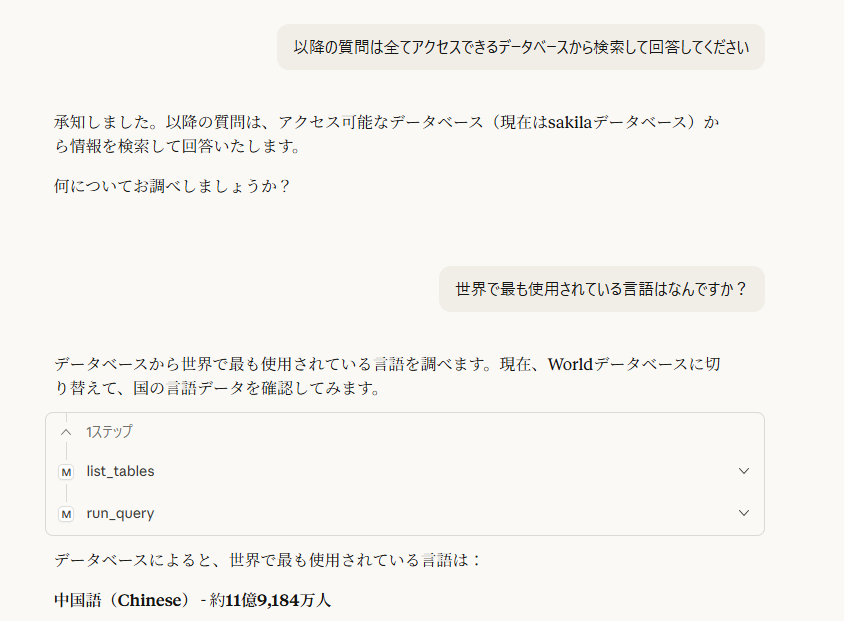Collapse the 1ステップ steps section chevron
Screen dimensions: 844x621
[x=66, y=432]
